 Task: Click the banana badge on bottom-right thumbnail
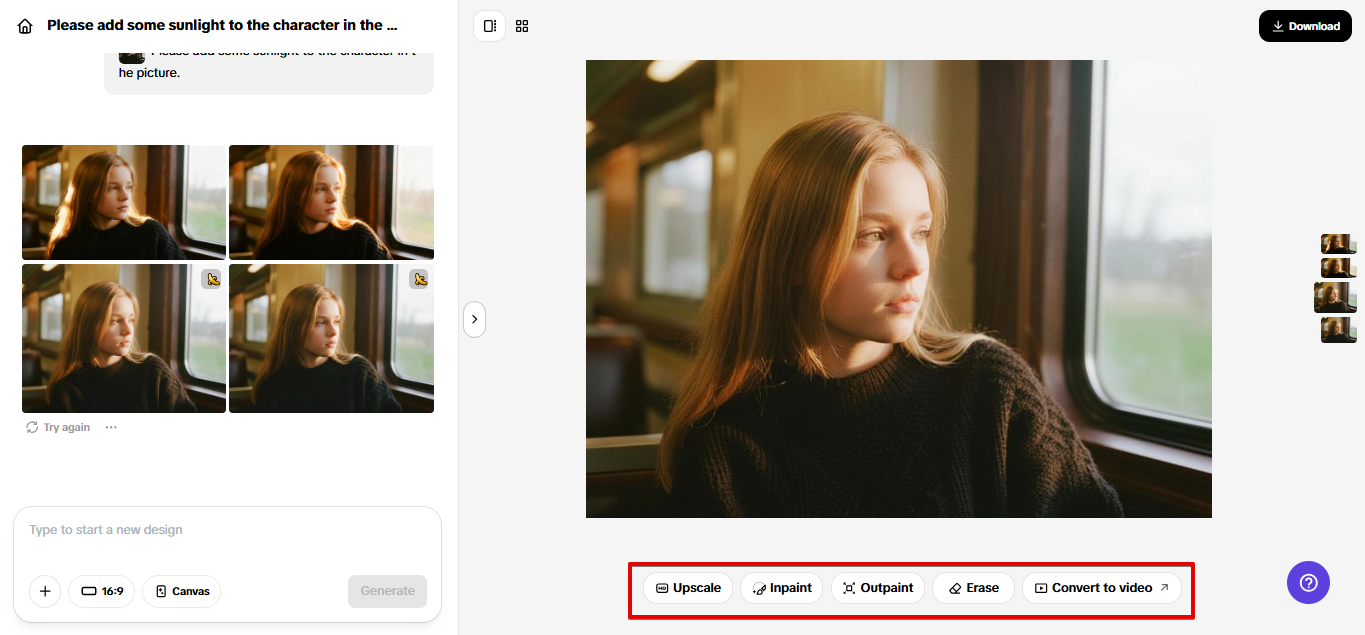(419, 279)
